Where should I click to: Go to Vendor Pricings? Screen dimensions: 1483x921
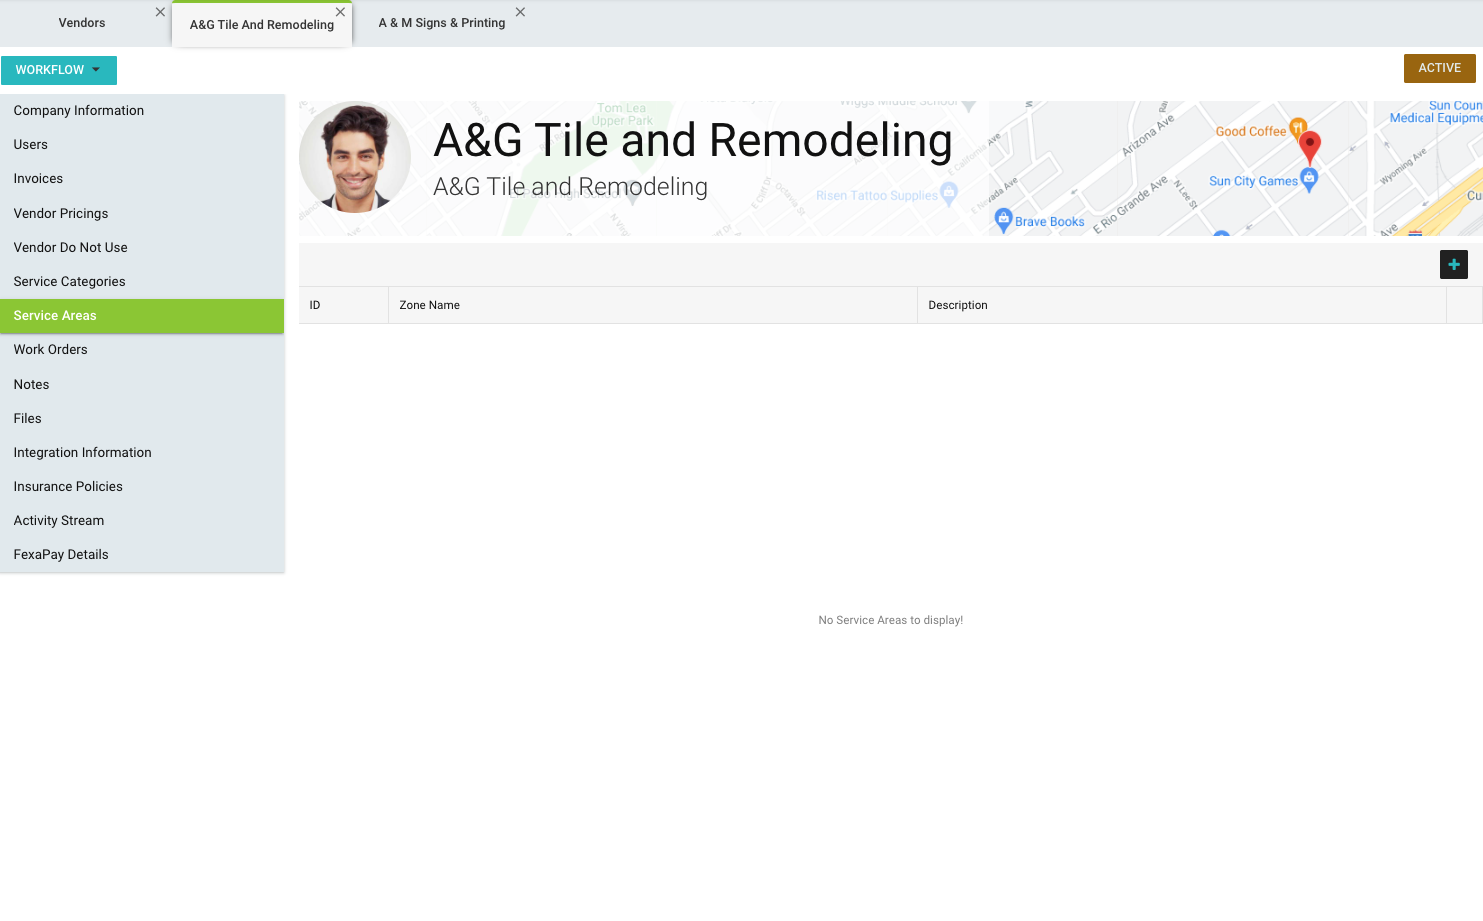tap(61, 213)
